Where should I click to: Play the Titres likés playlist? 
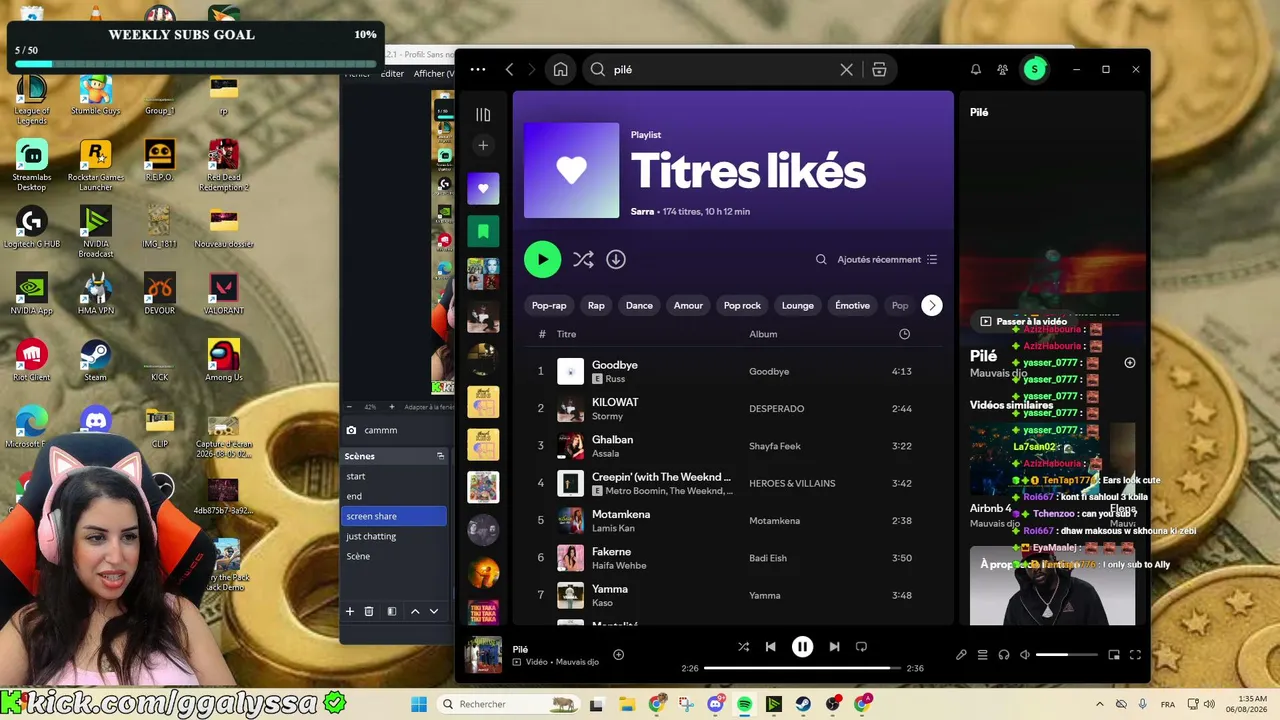543,259
